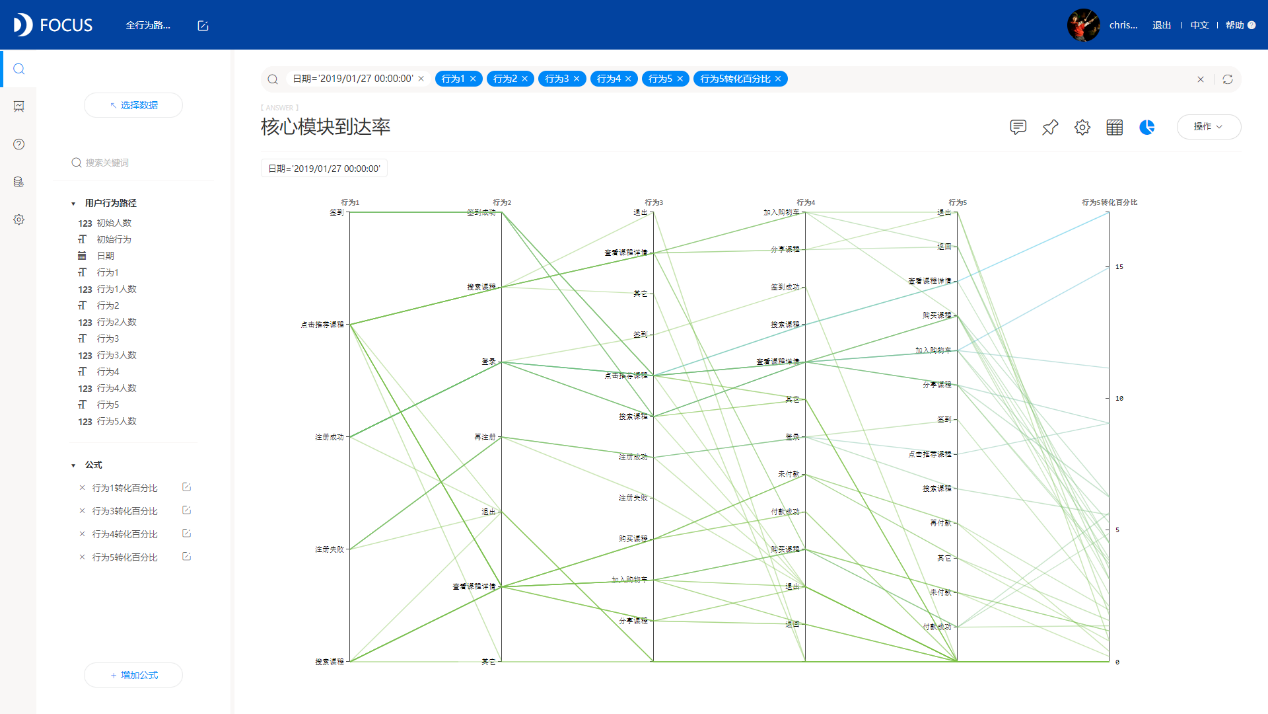Select the 行为3人数 column
1268x714 pixels.
pyautogui.click(x=116, y=355)
